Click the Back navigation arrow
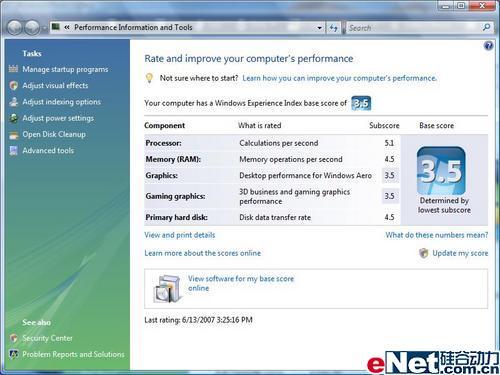The image size is (500, 375). point(15,28)
